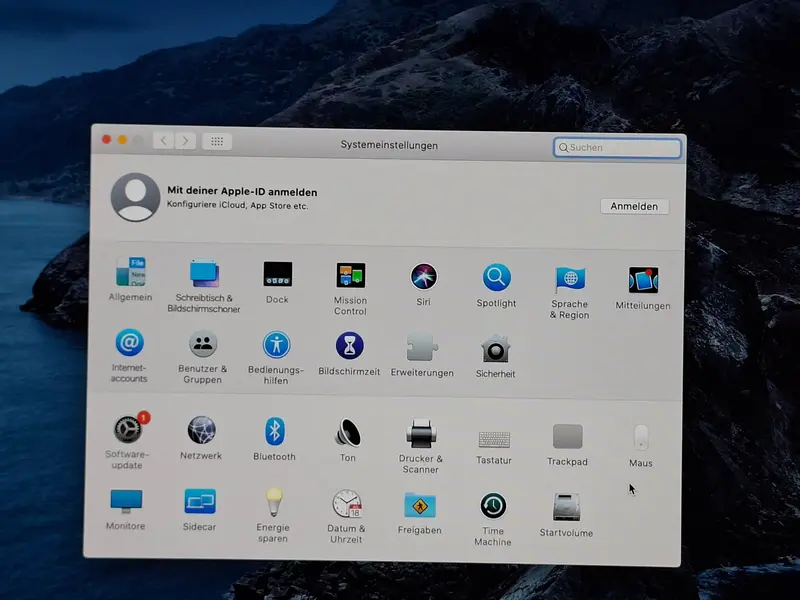Click the Anmelden button
800x600 pixels.
(x=634, y=206)
